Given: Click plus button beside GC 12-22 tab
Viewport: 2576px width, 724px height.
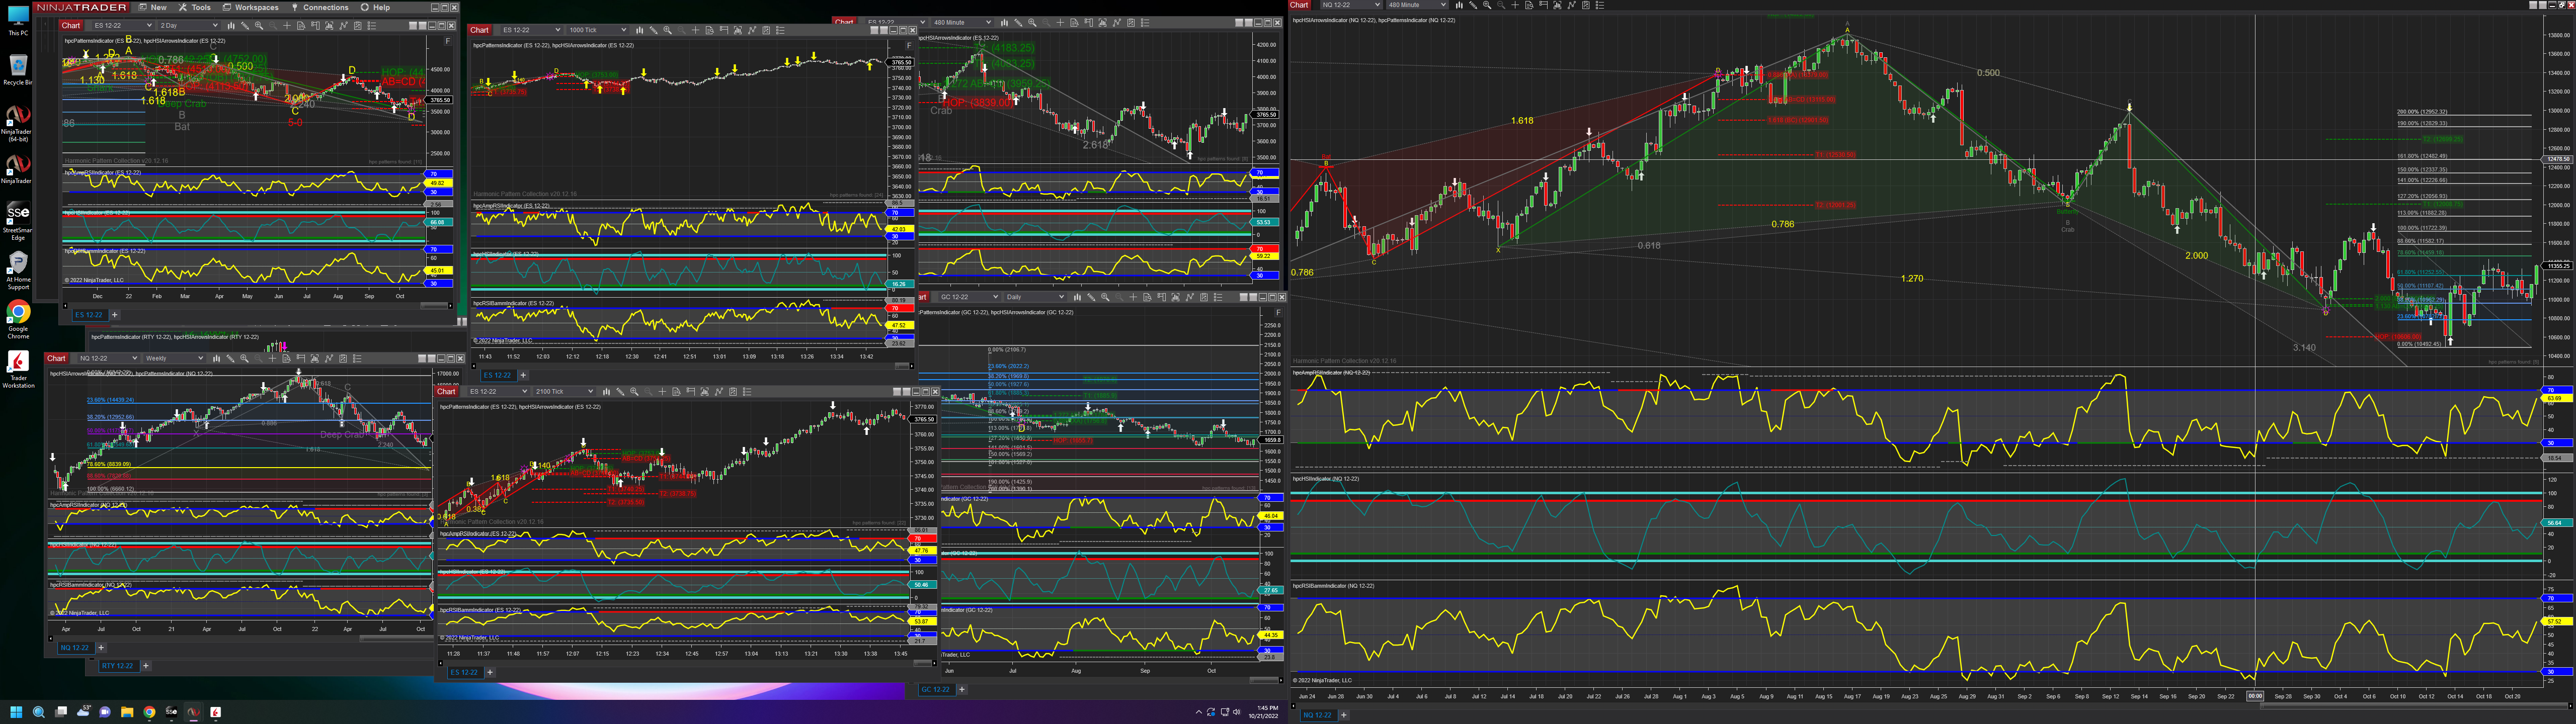Looking at the screenshot, I should pos(962,689).
